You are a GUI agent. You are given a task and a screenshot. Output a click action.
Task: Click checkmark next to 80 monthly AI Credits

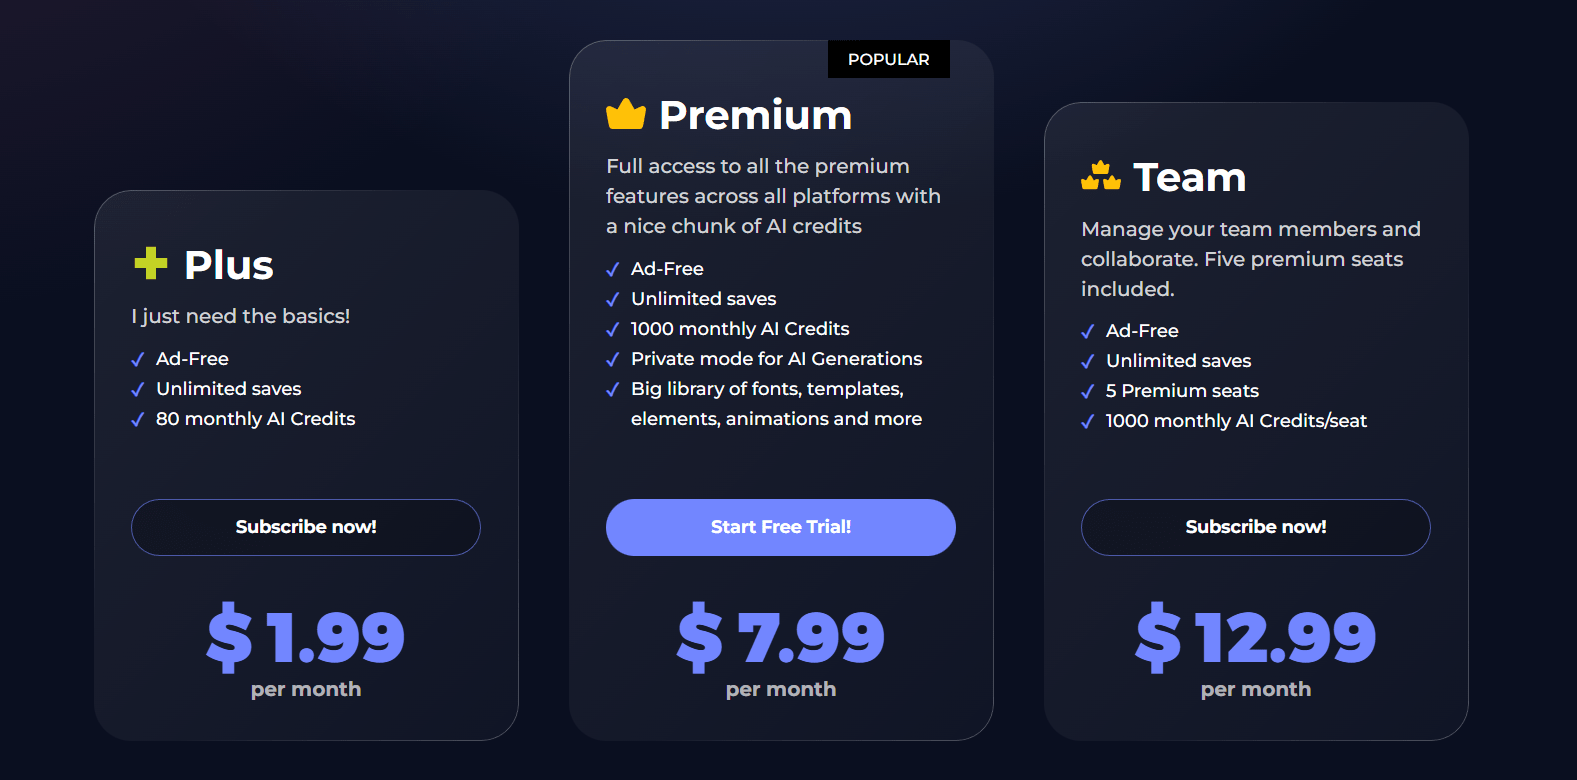click(x=138, y=420)
